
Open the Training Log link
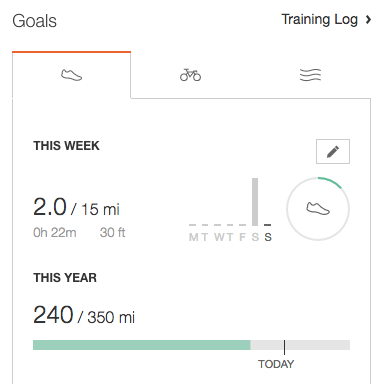pyautogui.click(x=319, y=19)
